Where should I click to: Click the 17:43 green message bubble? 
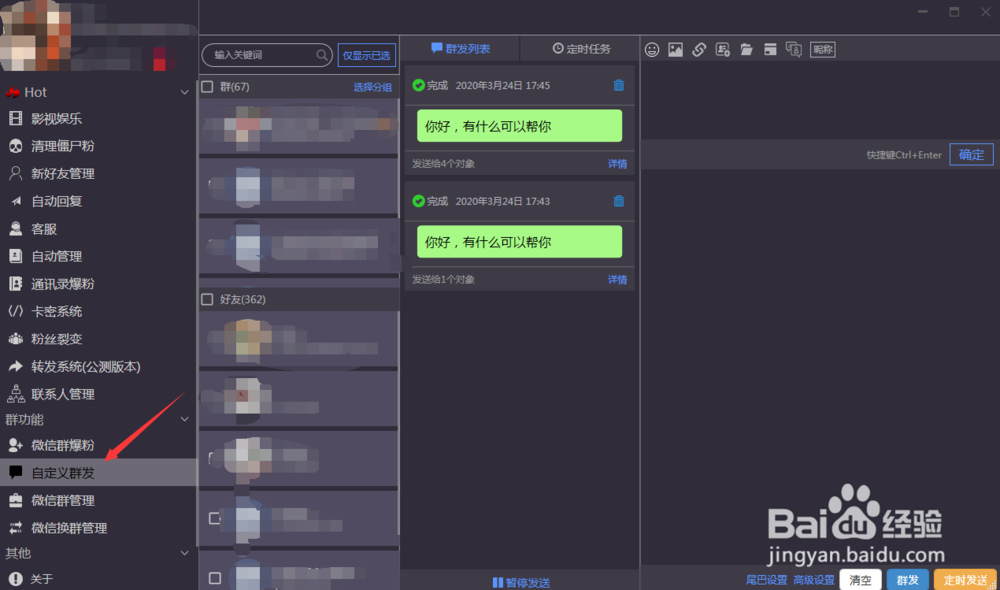[519, 242]
